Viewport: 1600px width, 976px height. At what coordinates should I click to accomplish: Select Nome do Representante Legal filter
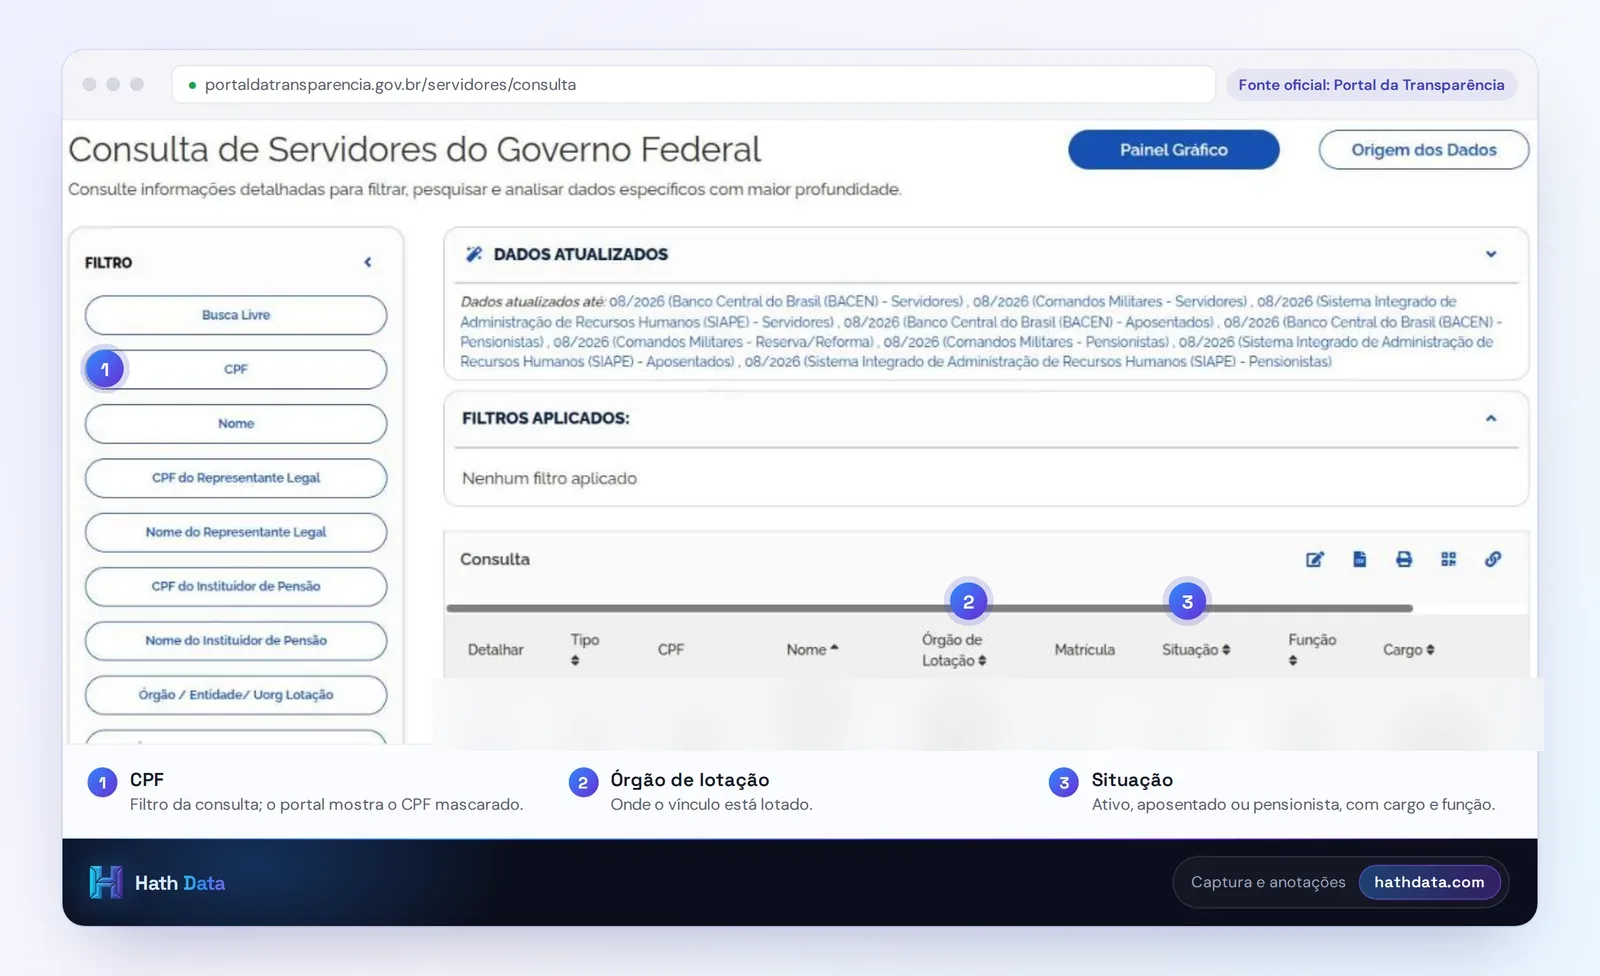click(x=236, y=532)
